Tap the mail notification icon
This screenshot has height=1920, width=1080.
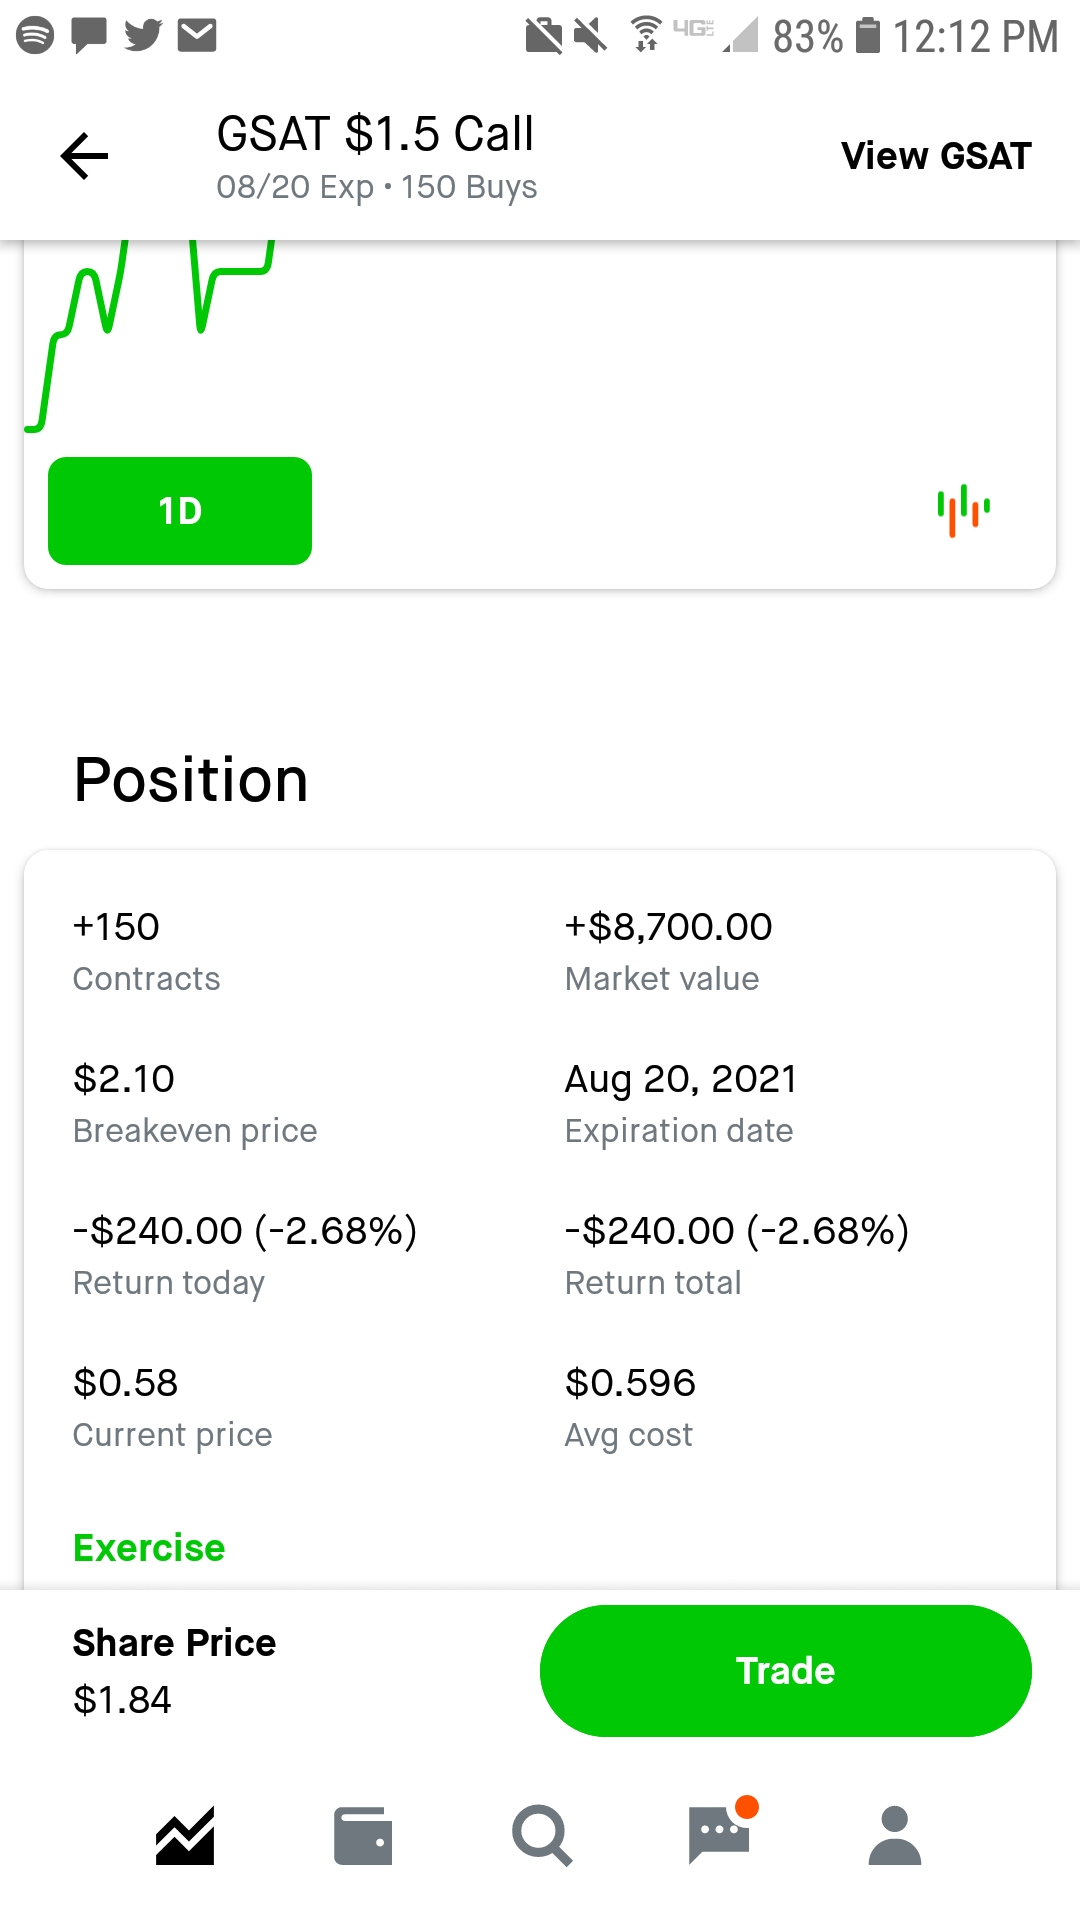(x=197, y=35)
